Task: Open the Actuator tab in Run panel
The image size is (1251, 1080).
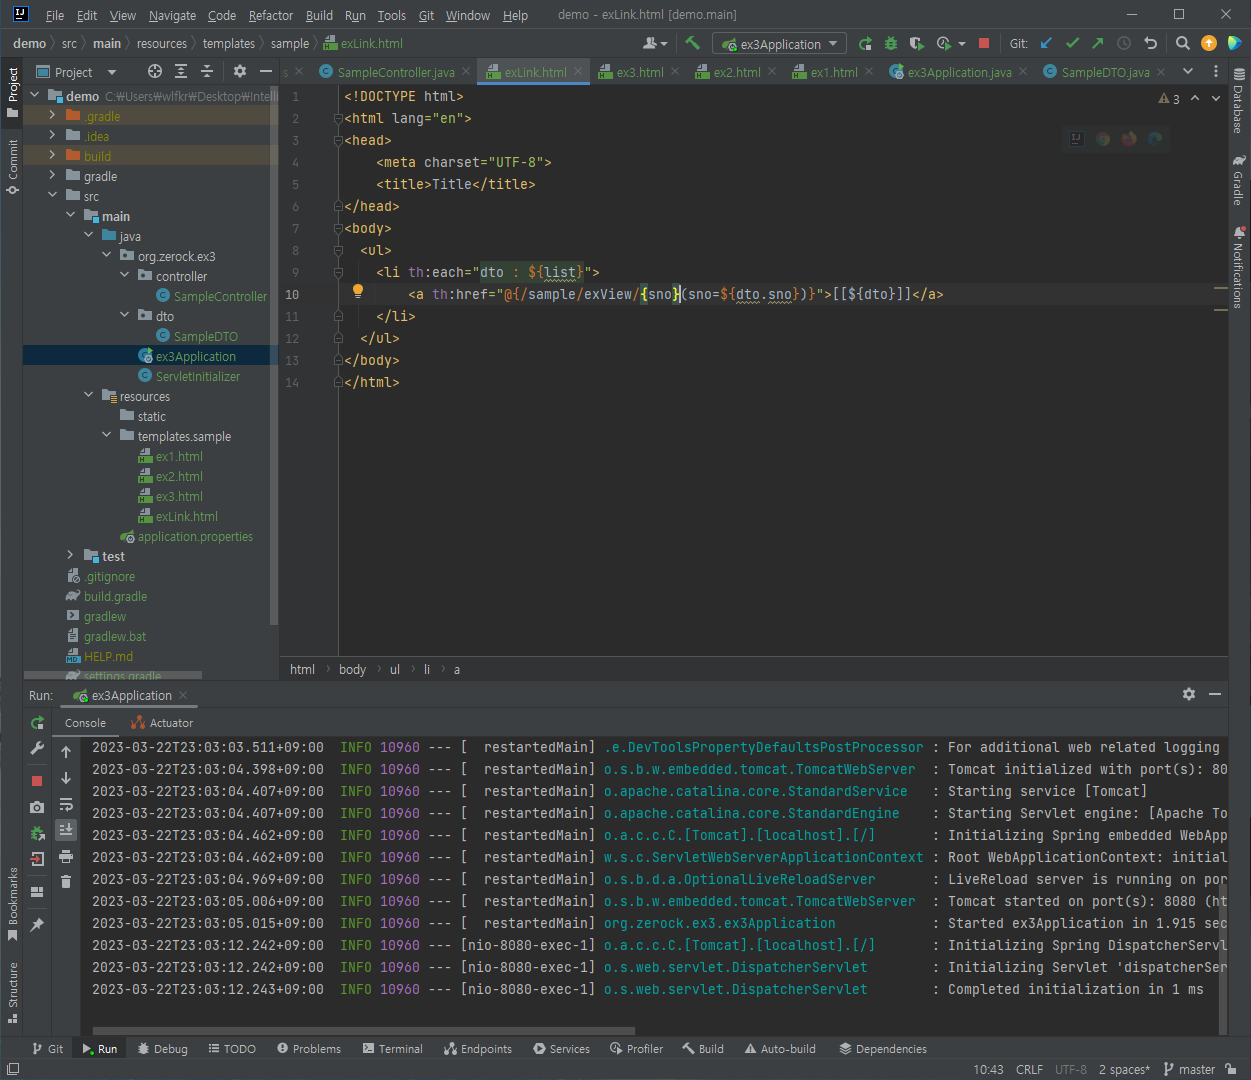Action: click(x=162, y=723)
